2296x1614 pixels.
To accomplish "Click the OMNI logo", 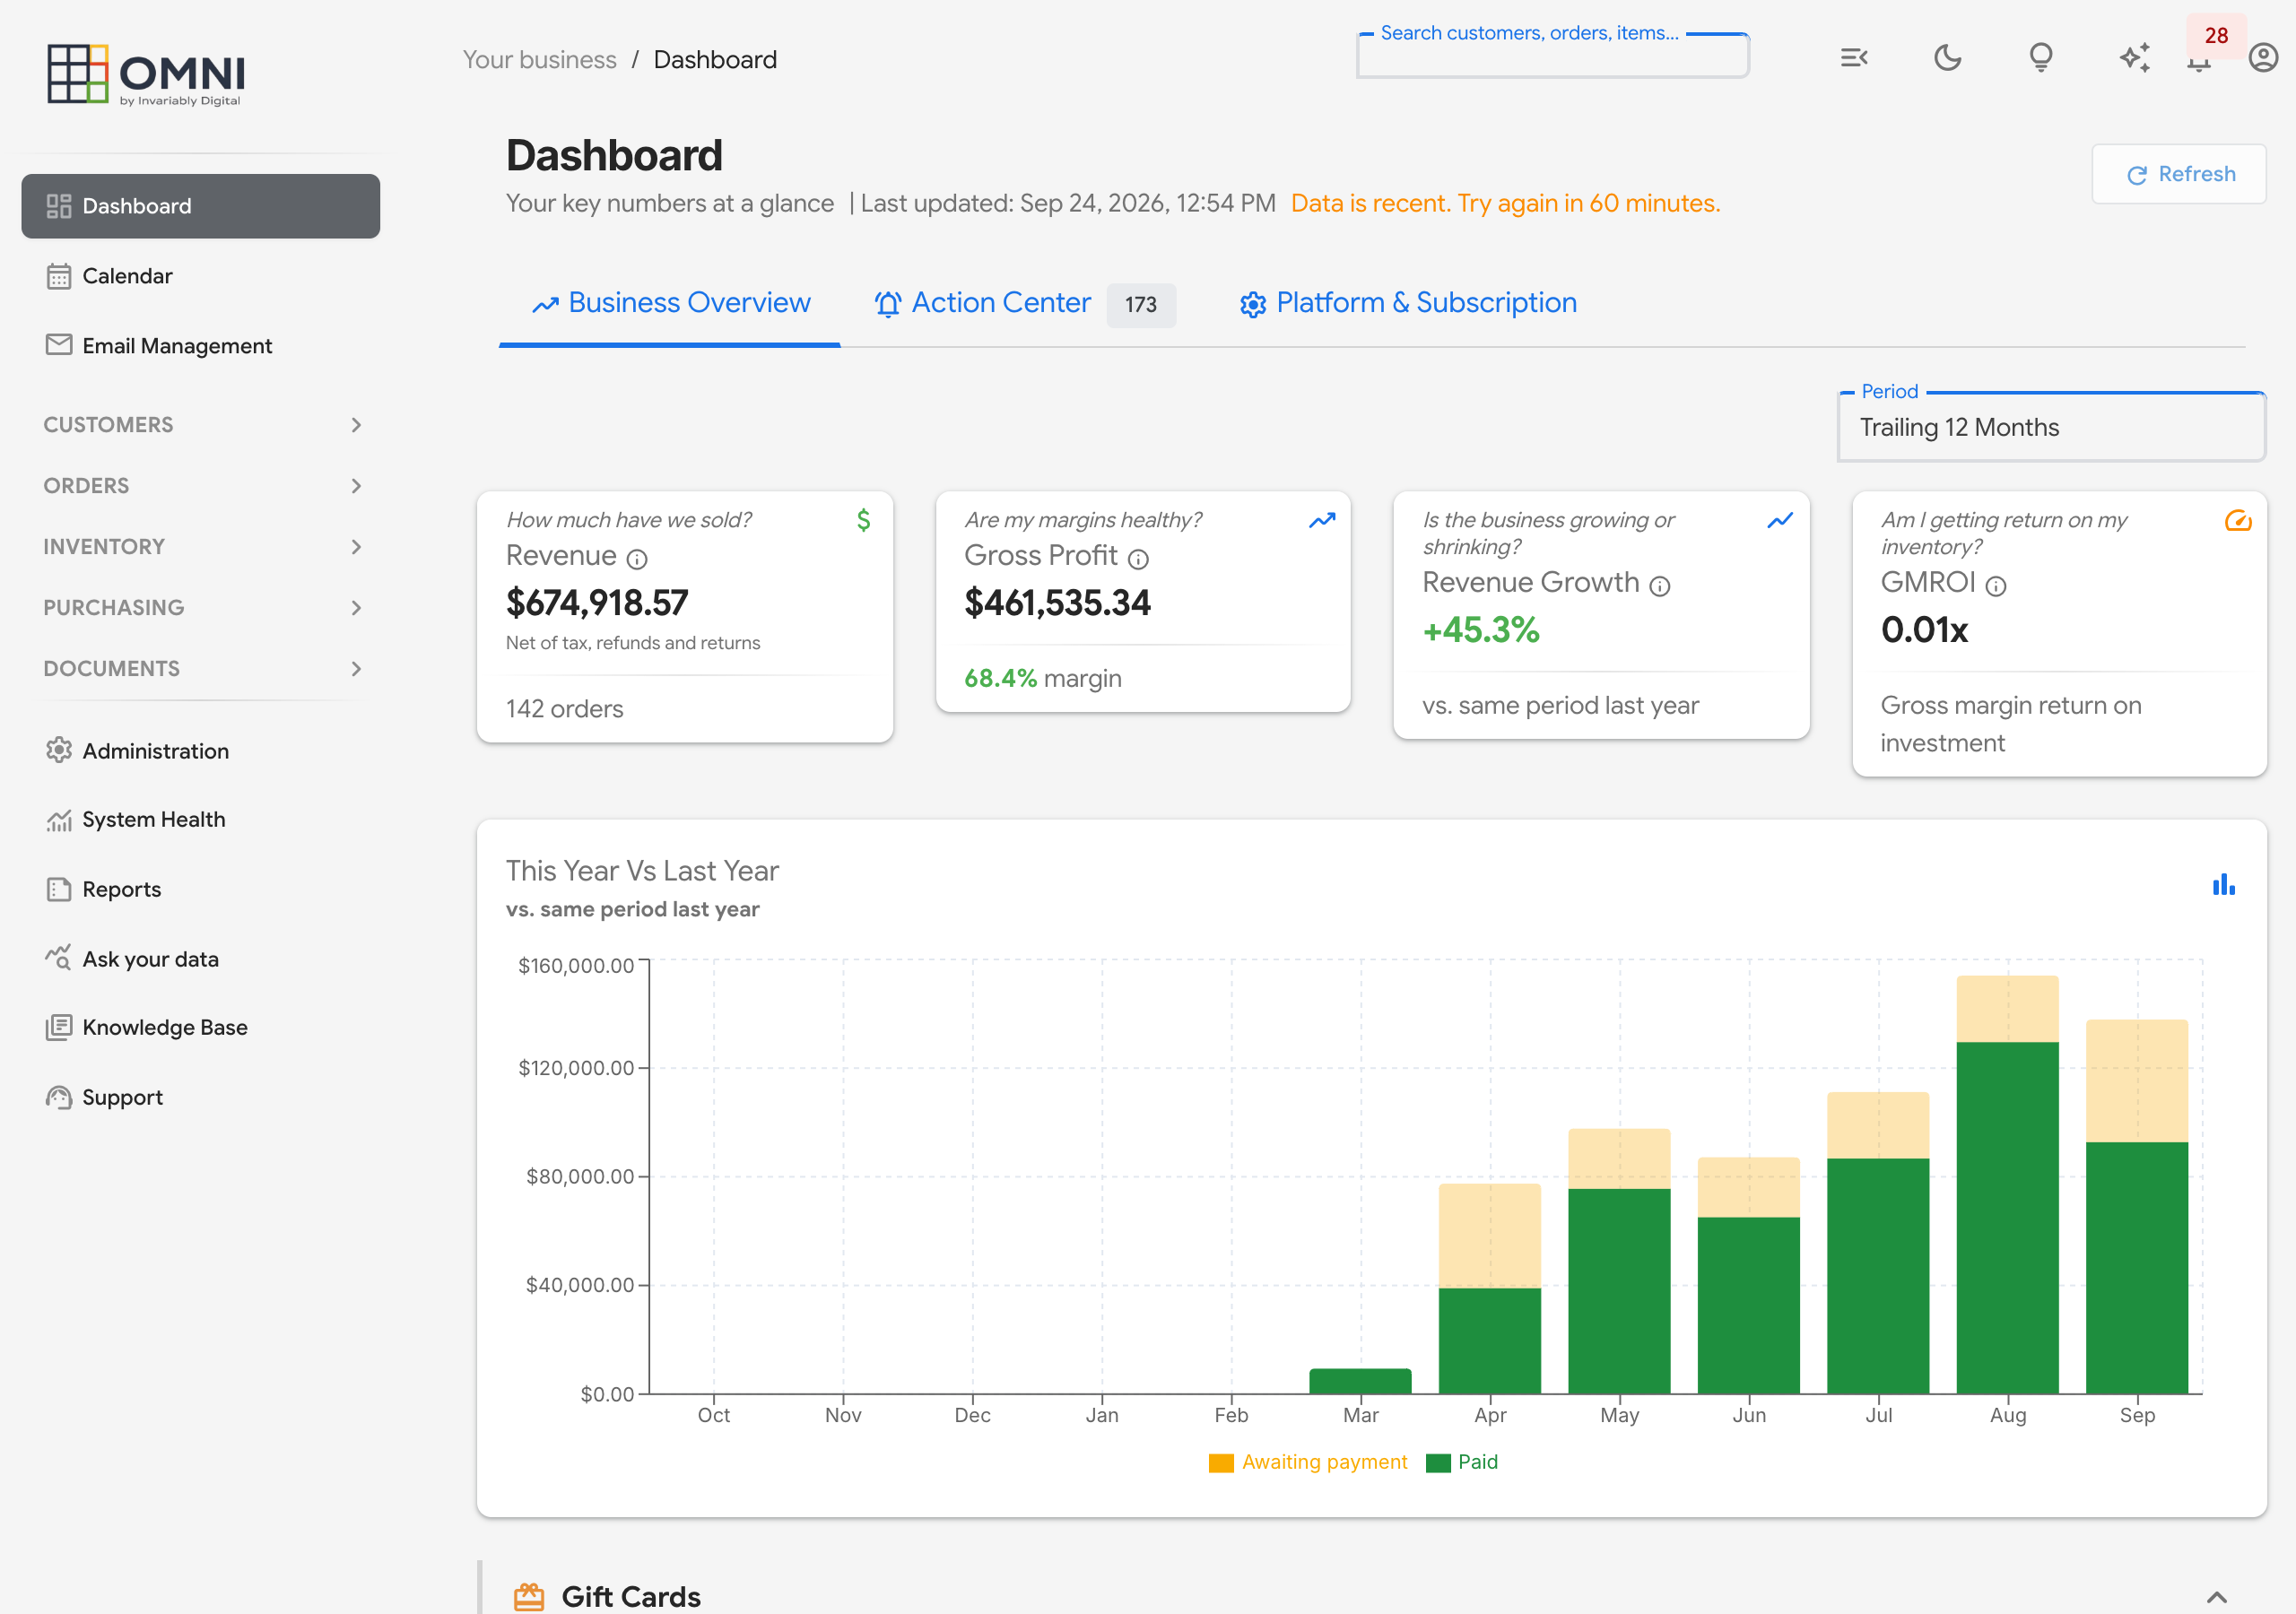I will coord(146,74).
